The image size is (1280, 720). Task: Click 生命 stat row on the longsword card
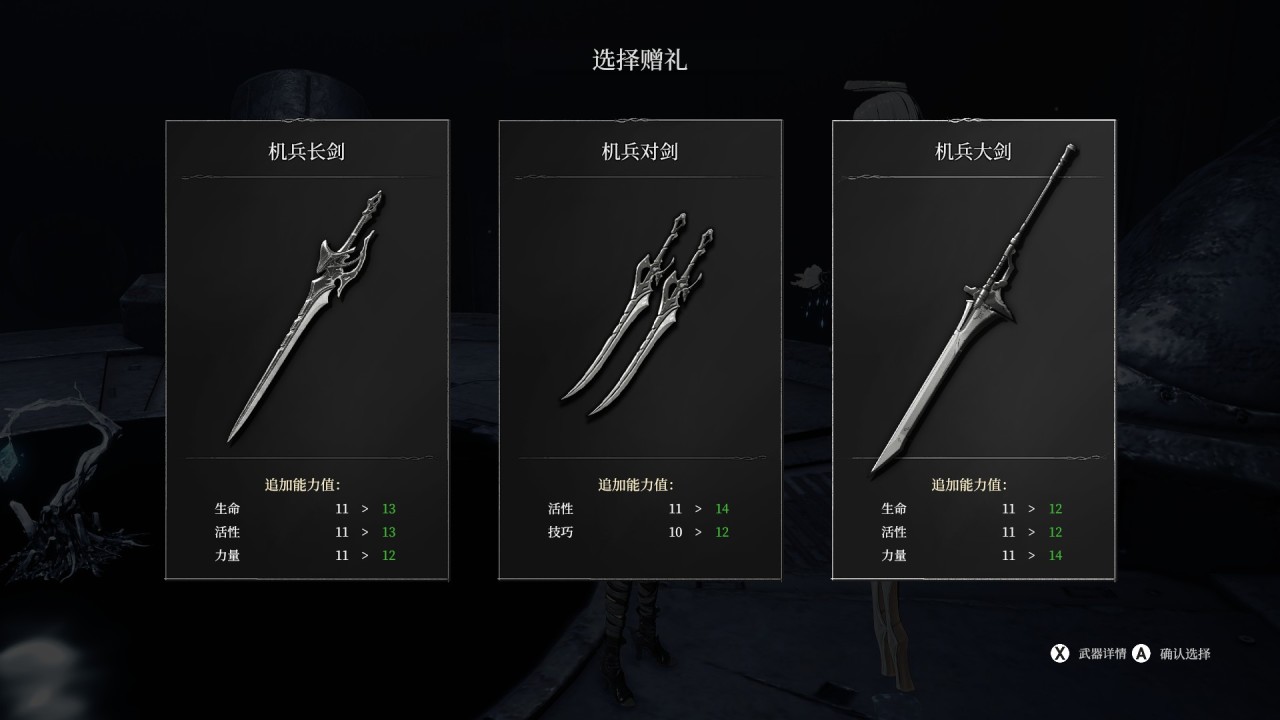pos(306,508)
